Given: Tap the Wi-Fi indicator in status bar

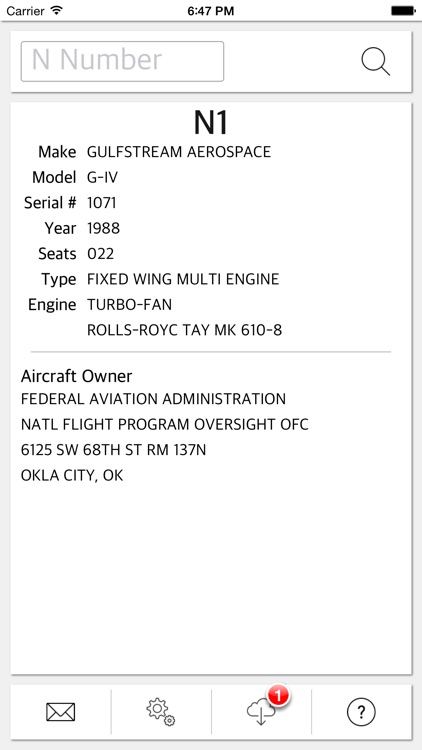Looking at the screenshot, I should [x=56, y=10].
